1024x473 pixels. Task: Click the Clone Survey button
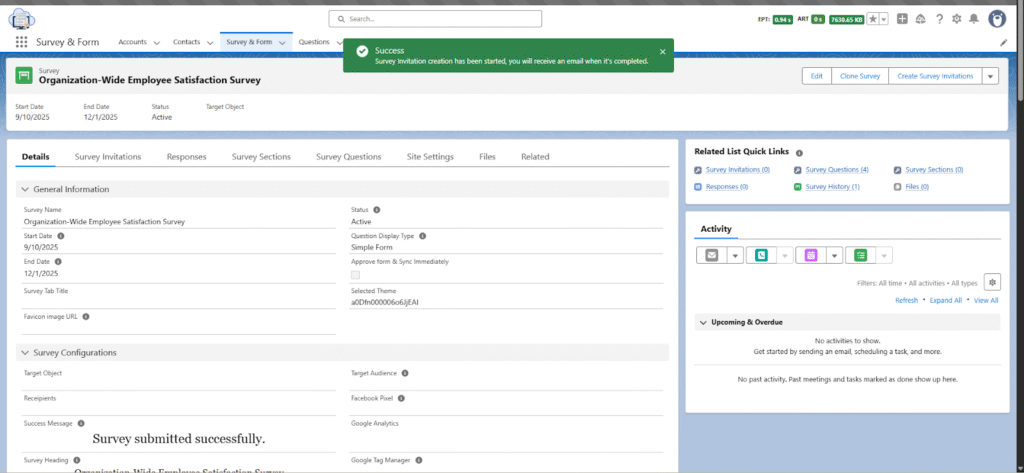pos(860,76)
